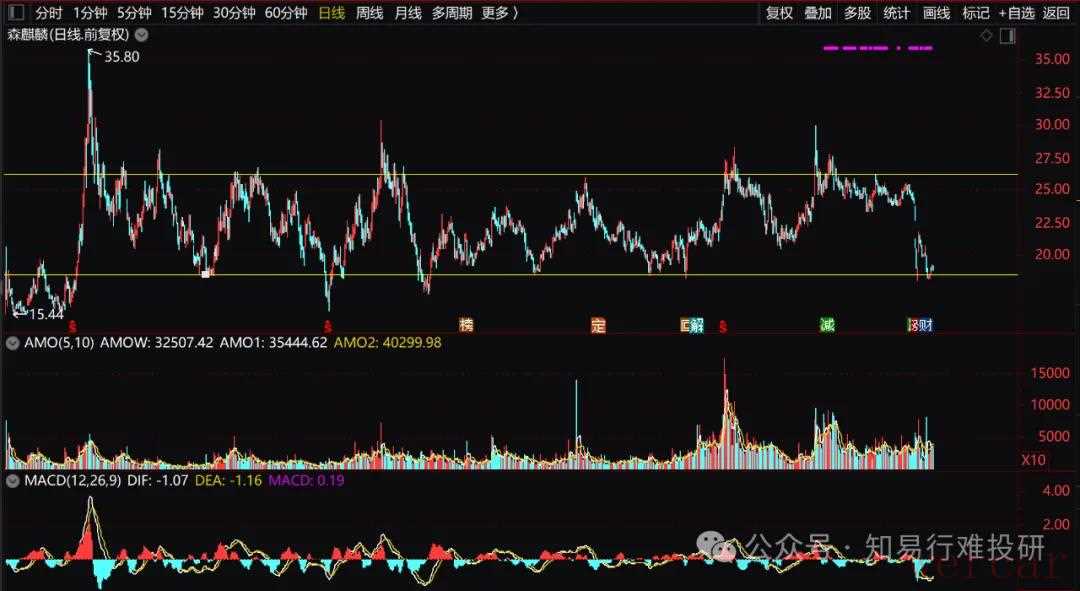
Task: Click the diamond icon above the chart
Action: click(986, 36)
